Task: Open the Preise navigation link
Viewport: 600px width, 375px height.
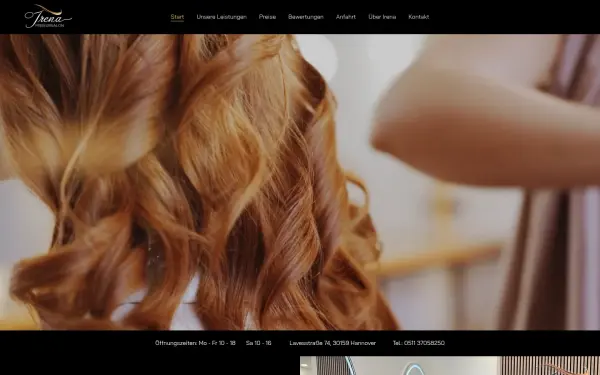Action: pyautogui.click(x=267, y=17)
